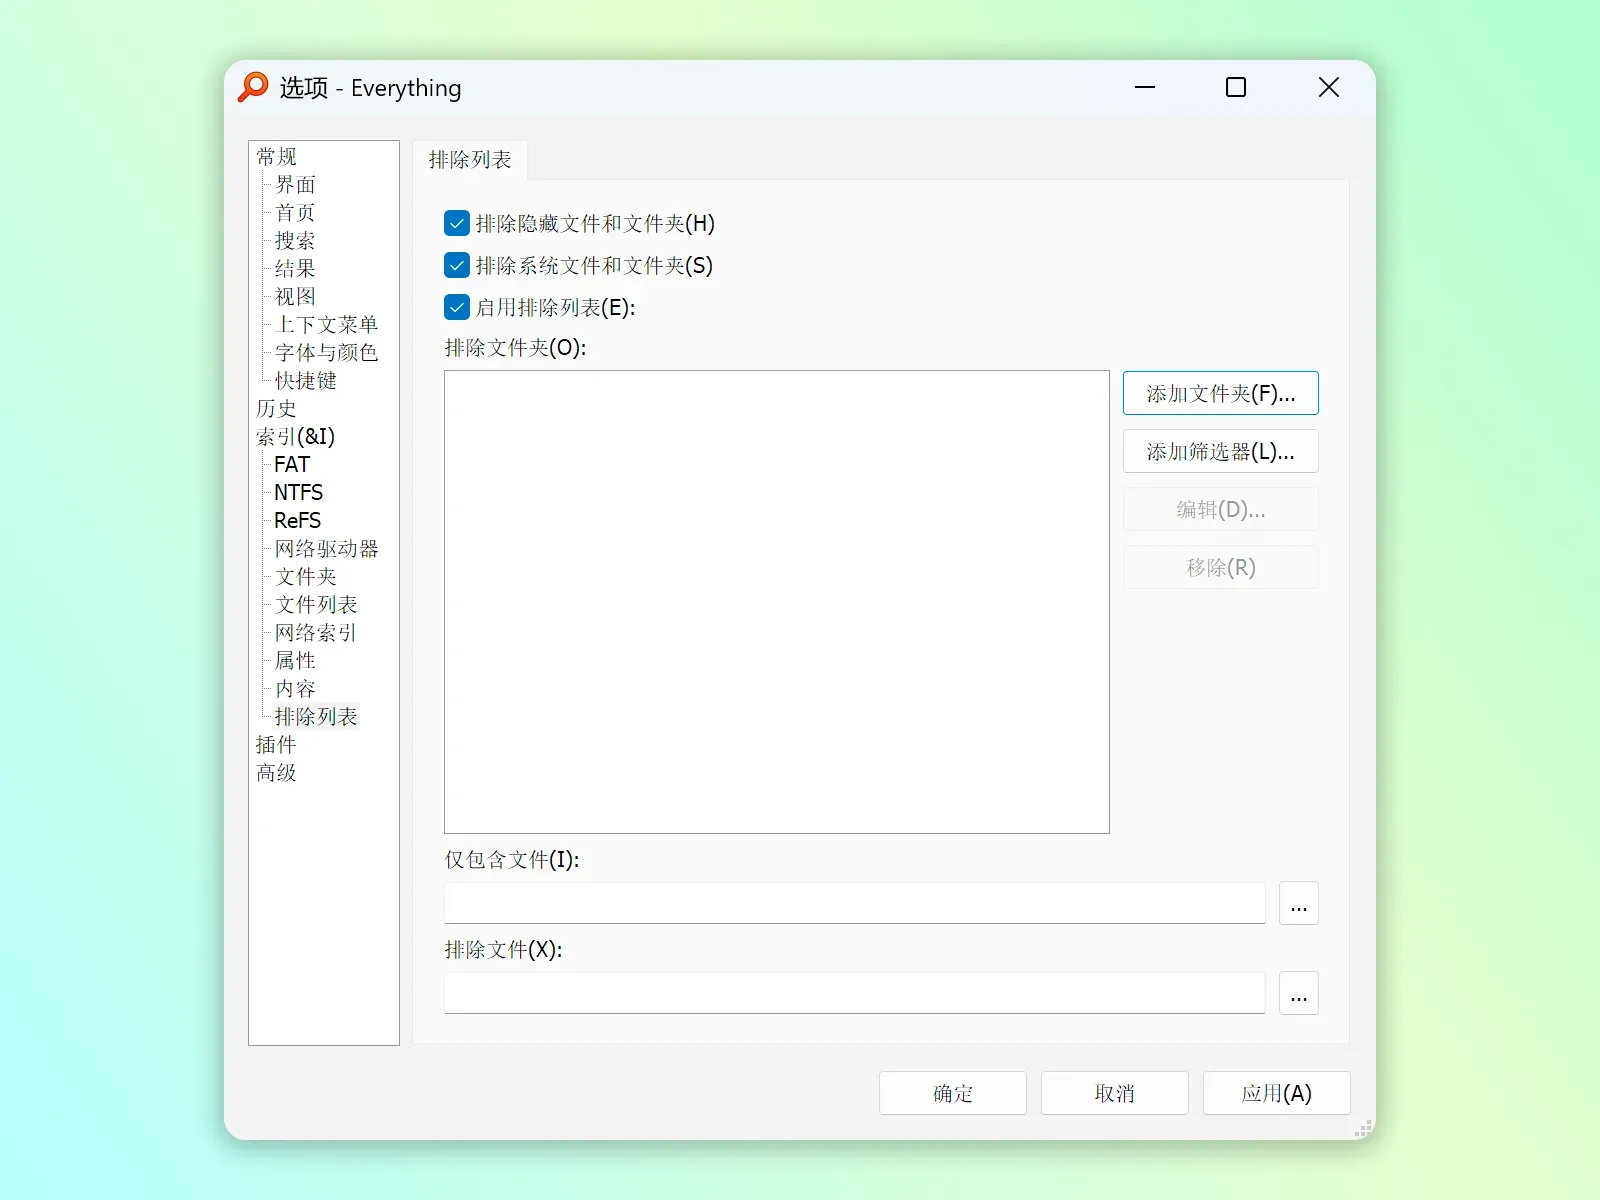Click browse button beside 排除文件 field

pos(1298,993)
